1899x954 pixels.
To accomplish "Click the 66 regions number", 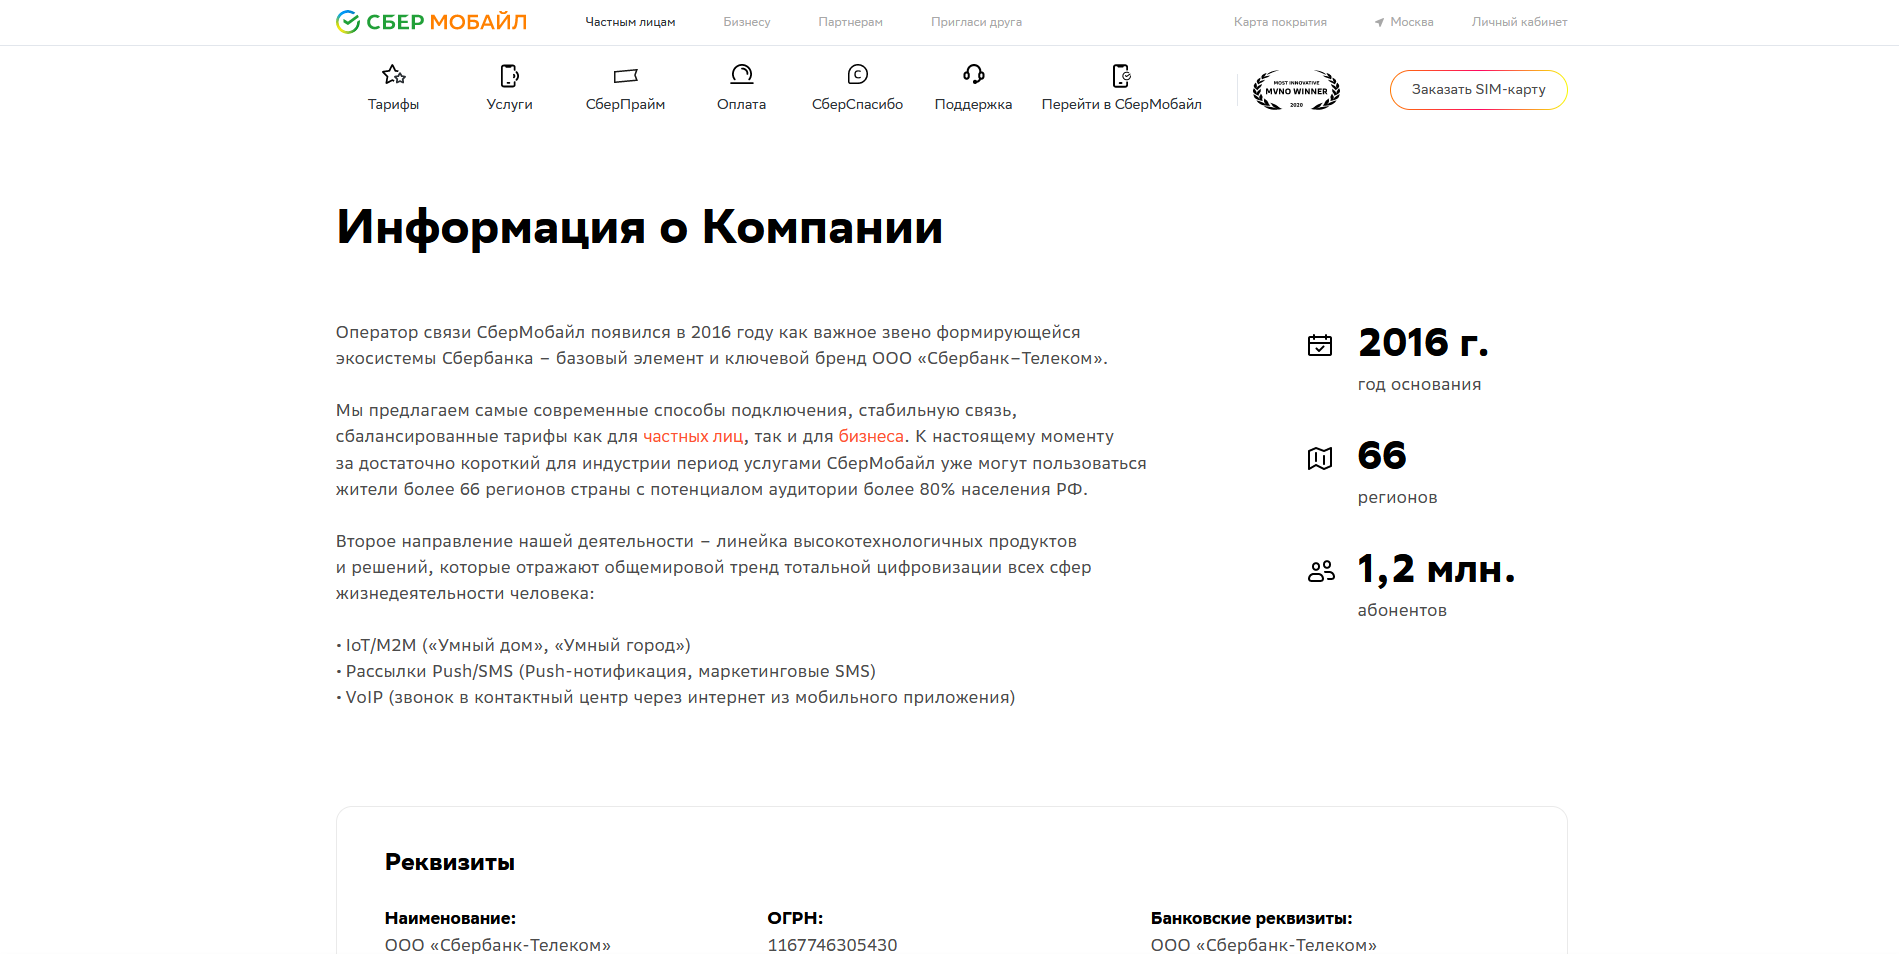I will (1382, 456).
